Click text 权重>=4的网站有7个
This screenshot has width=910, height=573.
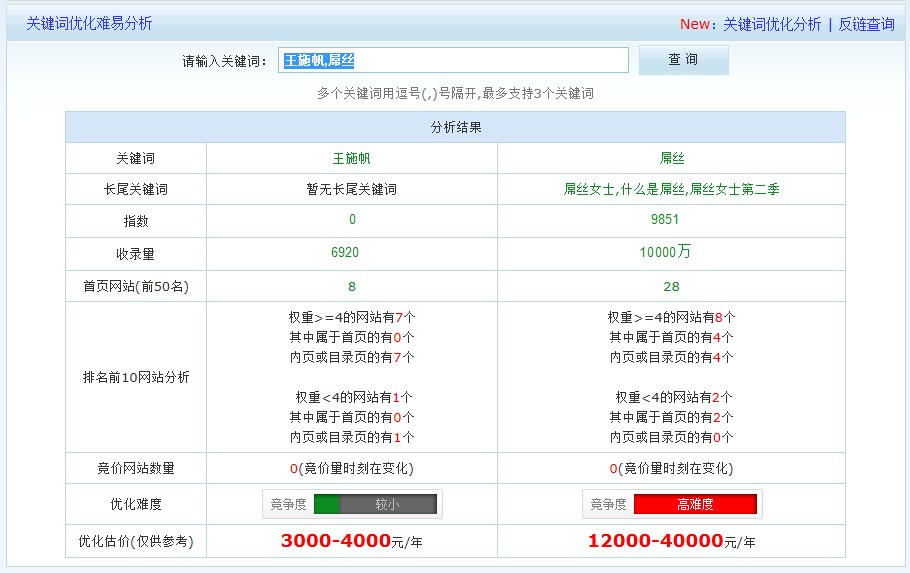pos(352,318)
